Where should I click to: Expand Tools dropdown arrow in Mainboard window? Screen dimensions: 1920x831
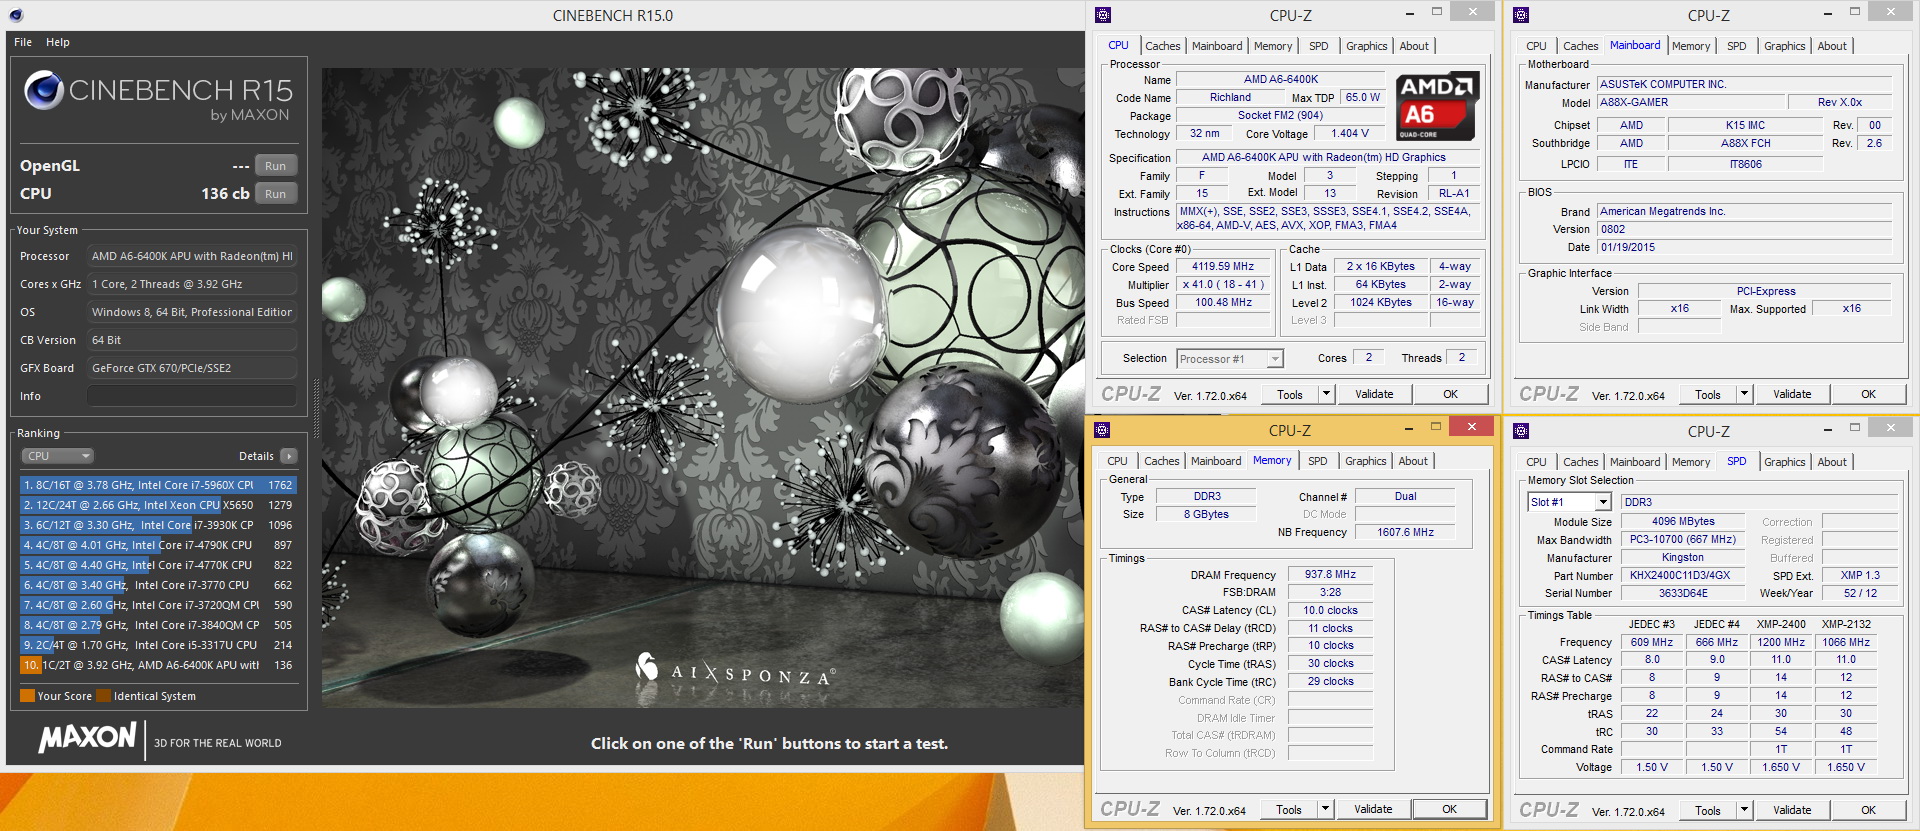(x=1744, y=394)
